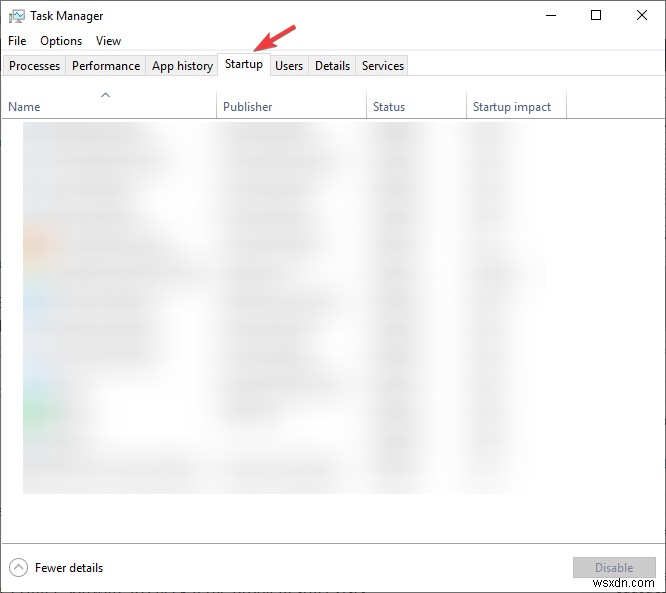Minimize the Task Manager window
Viewport: 666px width, 593px height.
(551, 16)
